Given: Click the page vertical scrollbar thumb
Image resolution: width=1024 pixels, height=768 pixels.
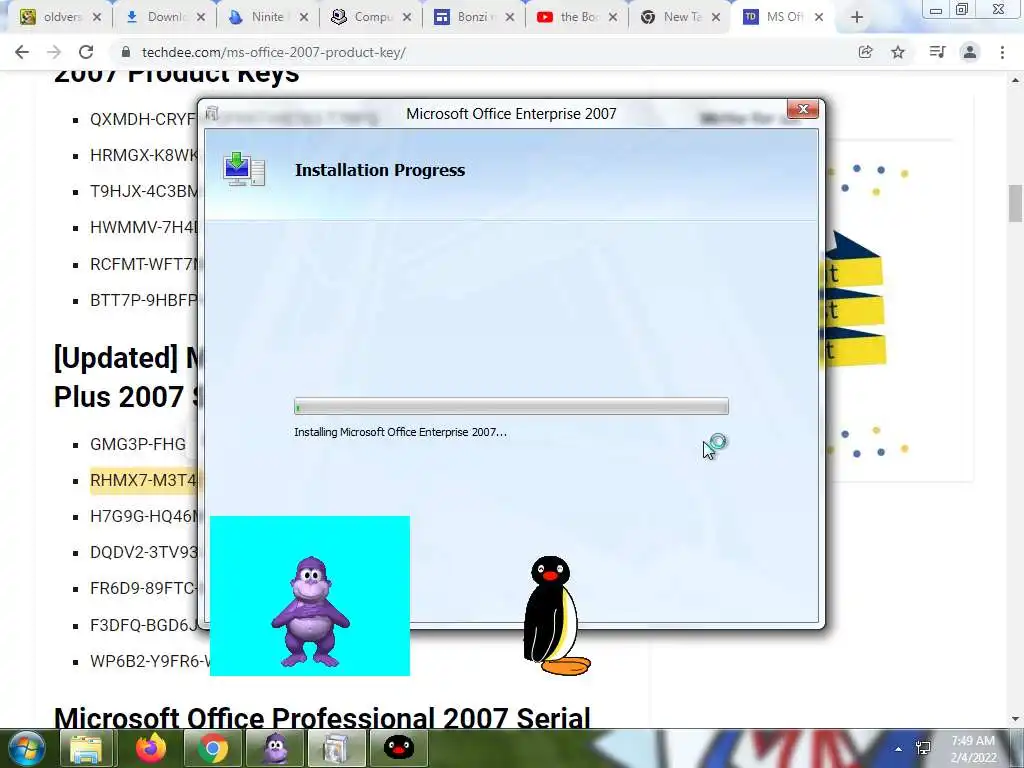Looking at the screenshot, I should coord(1015,204).
